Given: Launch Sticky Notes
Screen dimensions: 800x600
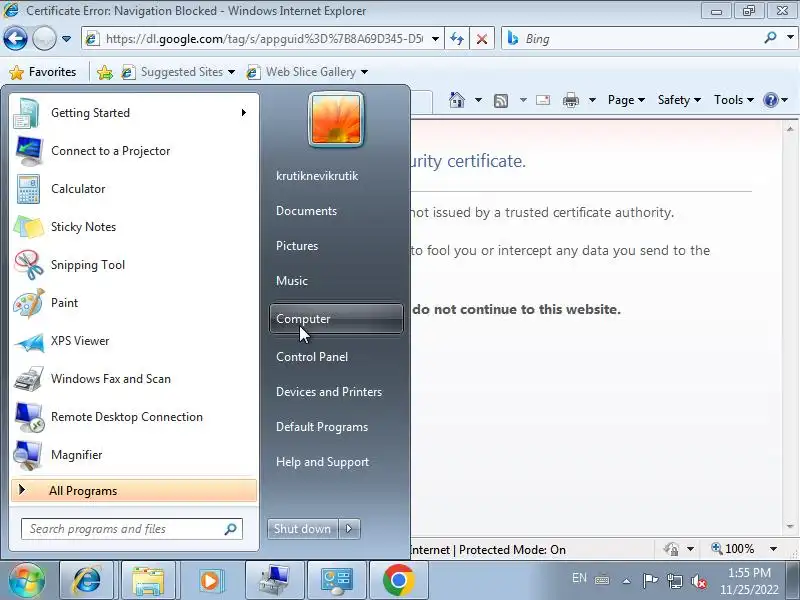Looking at the screenshot, I should tap(134, 227).
